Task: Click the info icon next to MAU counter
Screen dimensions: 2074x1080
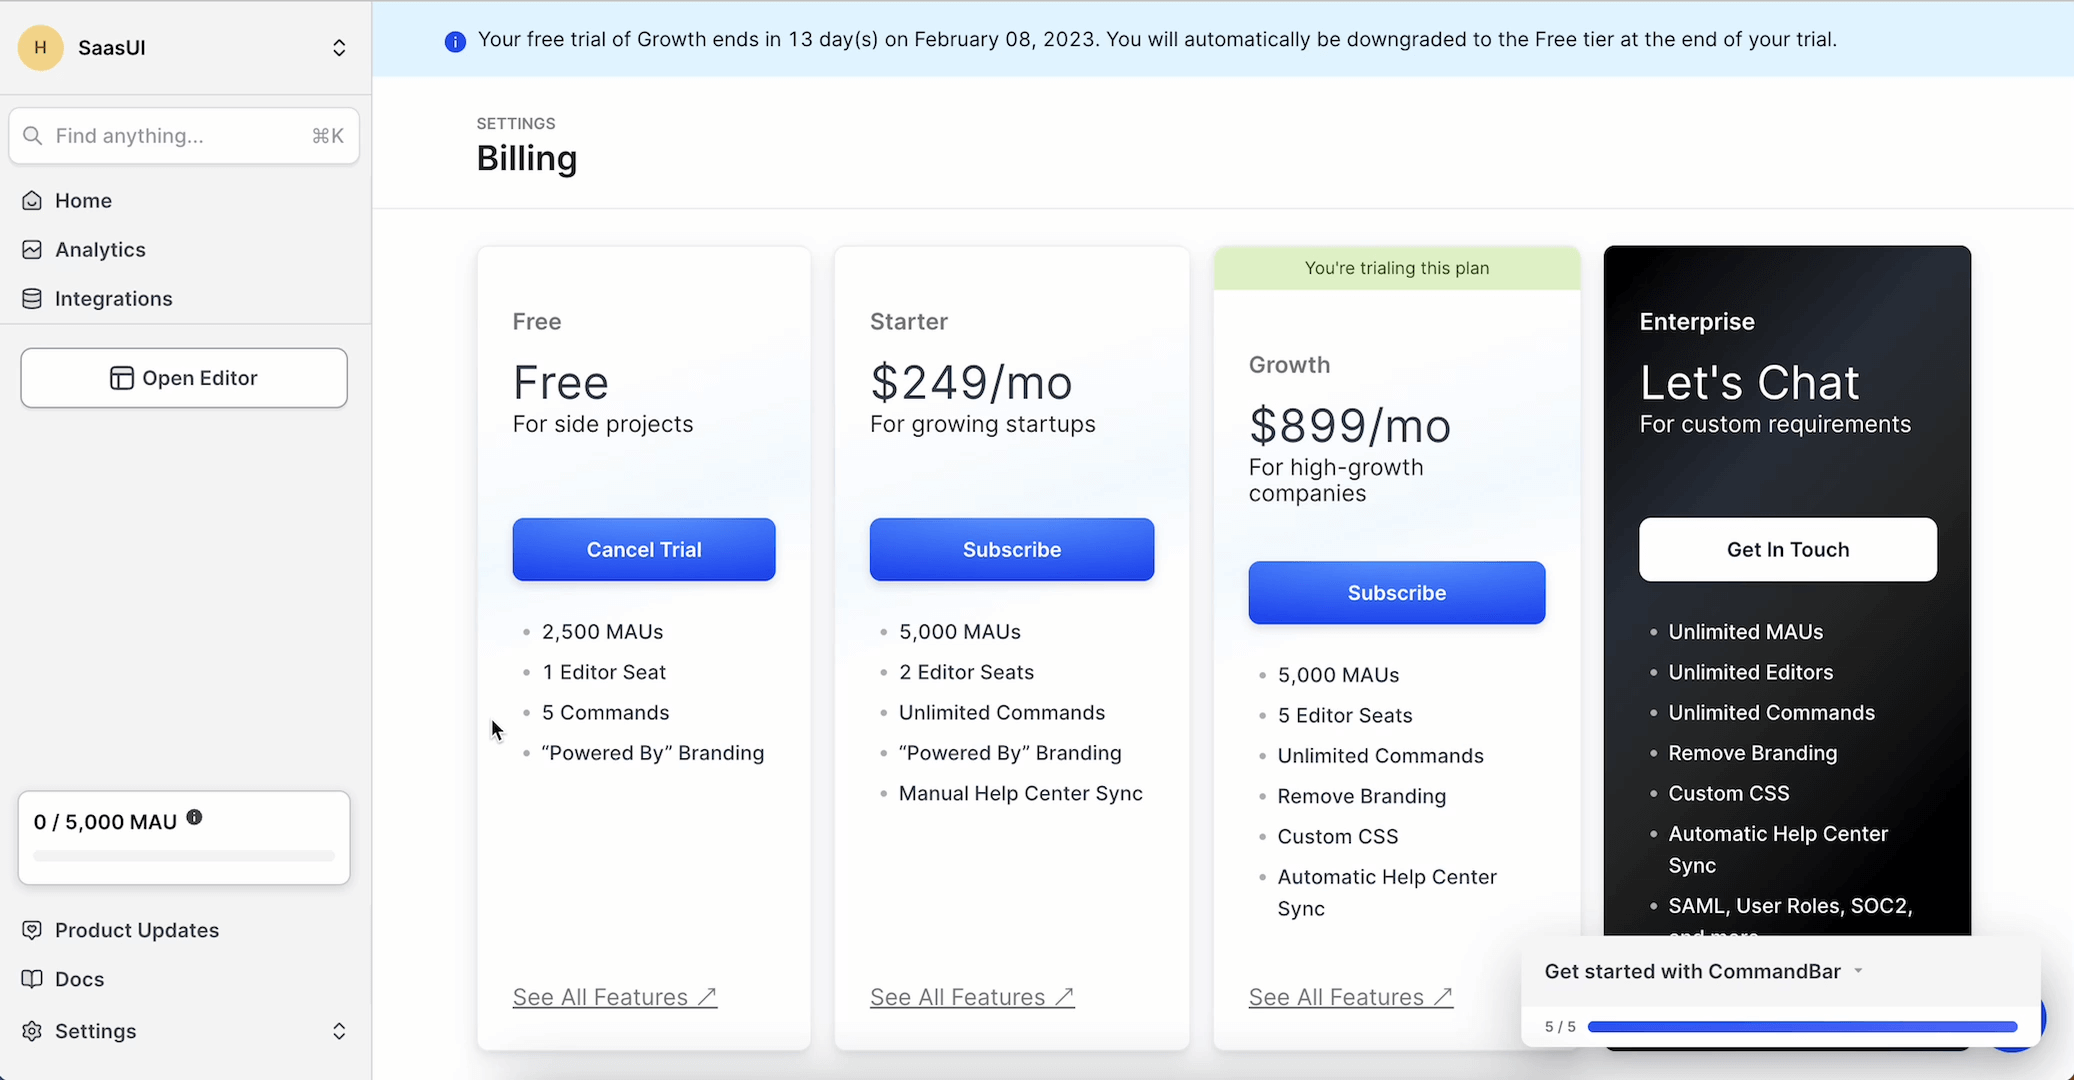Action: tap(195, 817)
